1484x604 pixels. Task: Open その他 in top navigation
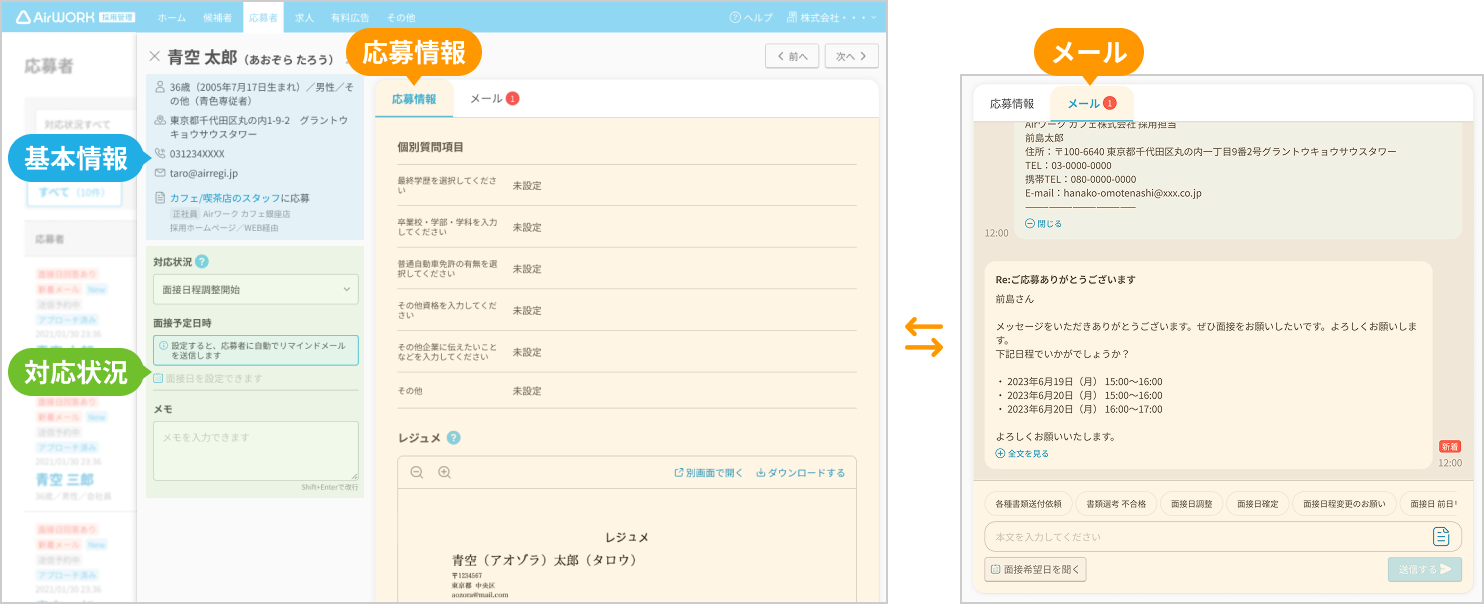[x=400, y=18]
